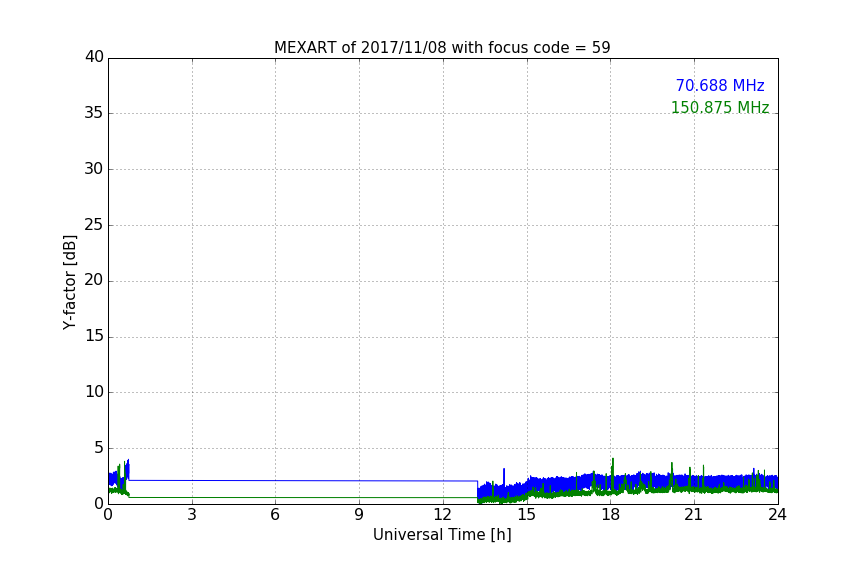Click the x-axis tick label 24
The image size is (864, 576).
777,515
